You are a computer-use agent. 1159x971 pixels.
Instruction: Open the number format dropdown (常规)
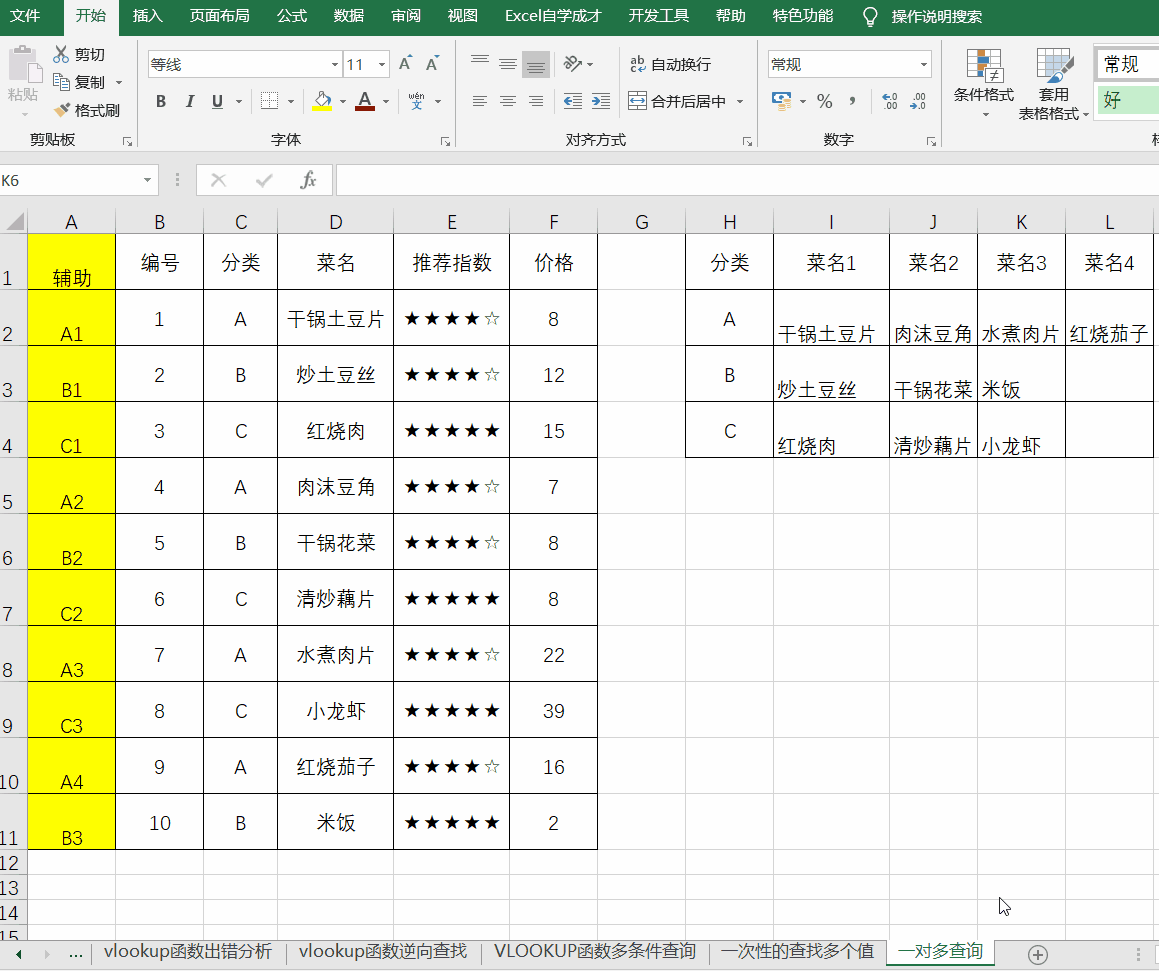pos(923,65)
